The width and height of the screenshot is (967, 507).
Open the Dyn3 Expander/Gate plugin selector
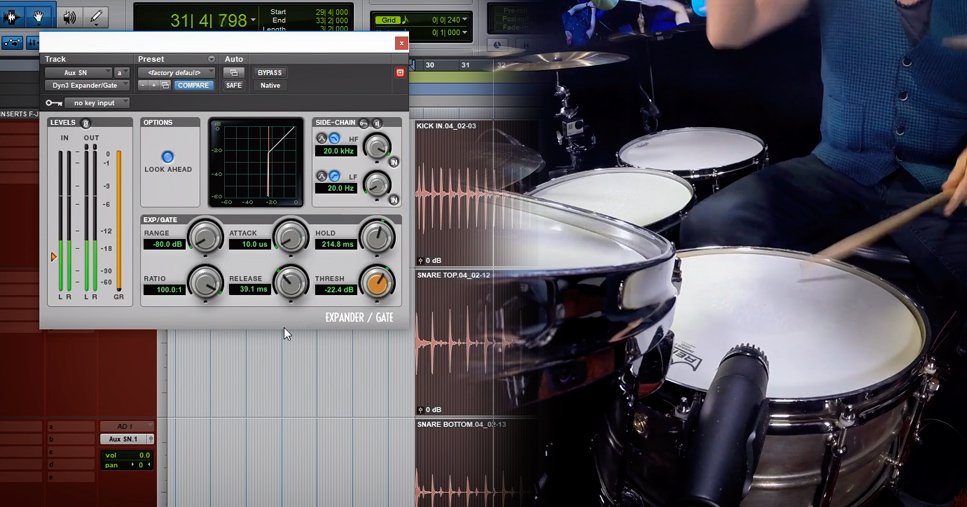click(x=86, y=86)
